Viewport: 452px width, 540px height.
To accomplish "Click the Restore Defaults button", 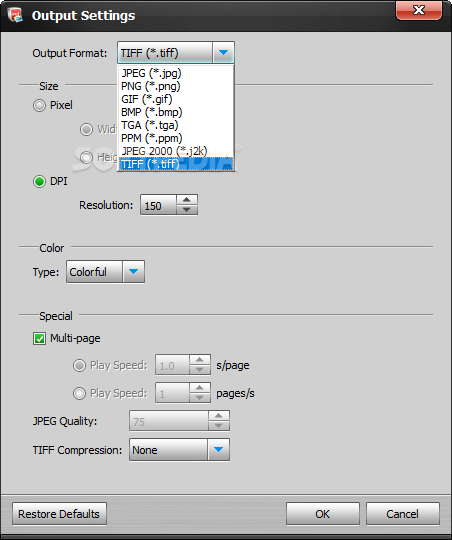I will (59, 514).
